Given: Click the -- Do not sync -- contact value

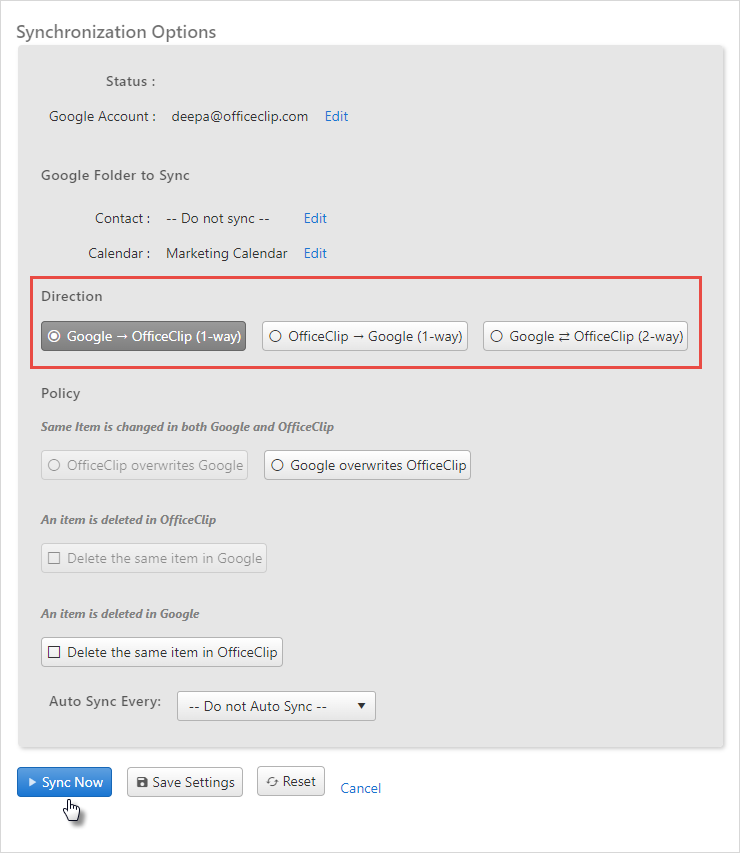Looking at the screenshot, I should click(218, 219).
